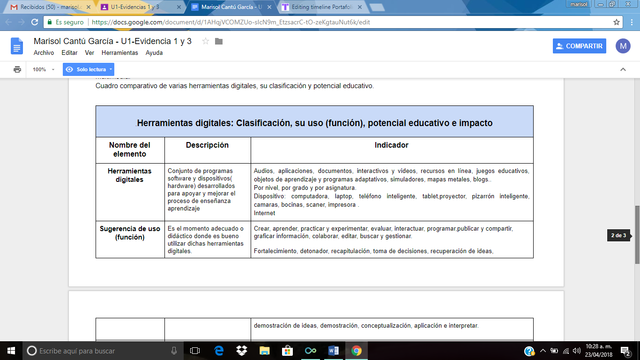Open File Explorer from taskbar
The image size is (640, 360).
(x=264, y=351)
